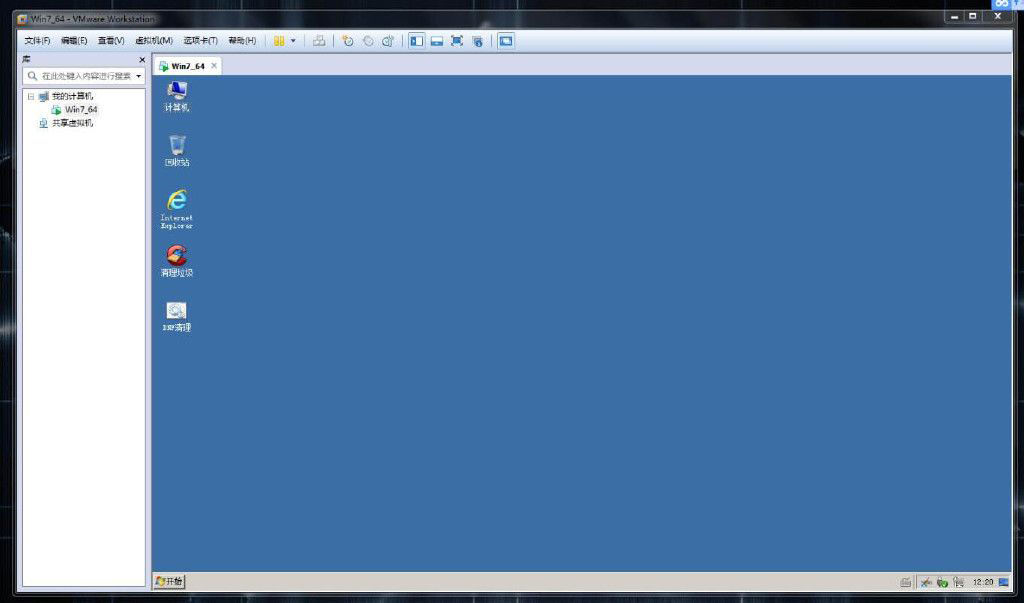Viewport: 1024px width, 603px height.
Task: Open the 文件(F) menu
Action: tap(37, 41)
